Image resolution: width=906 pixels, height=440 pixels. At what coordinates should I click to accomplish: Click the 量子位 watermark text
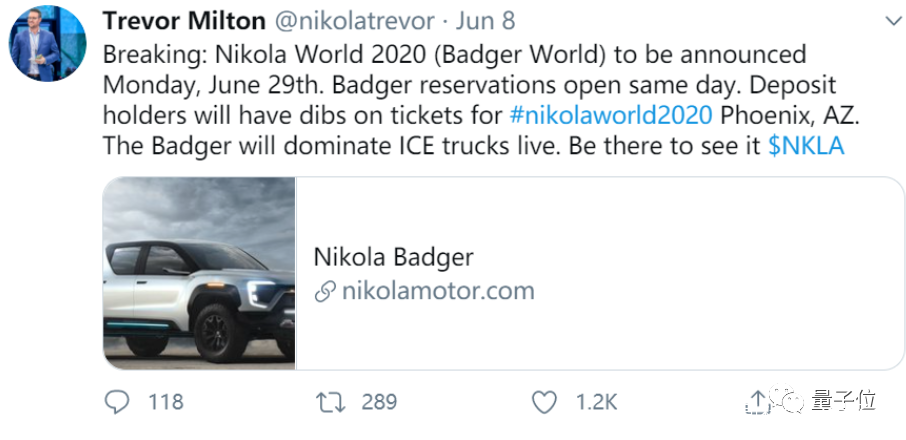[846, 402]
